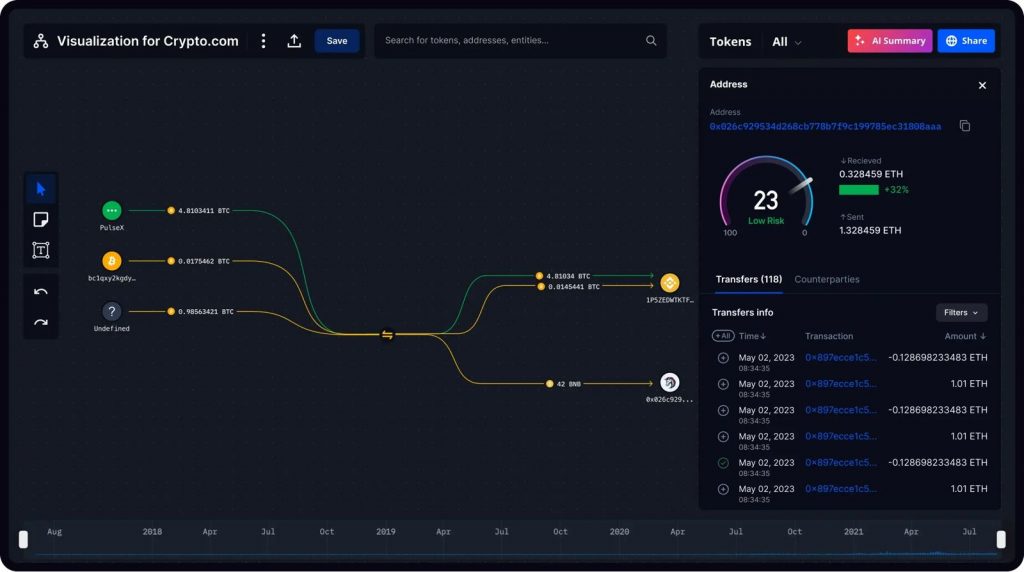Open the Filters dropdown
Viewport: 1024px width, 572px height.
(961, 313)
